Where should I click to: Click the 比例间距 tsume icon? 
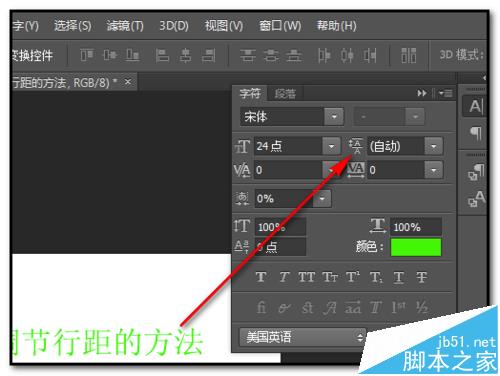pos(242,199)
